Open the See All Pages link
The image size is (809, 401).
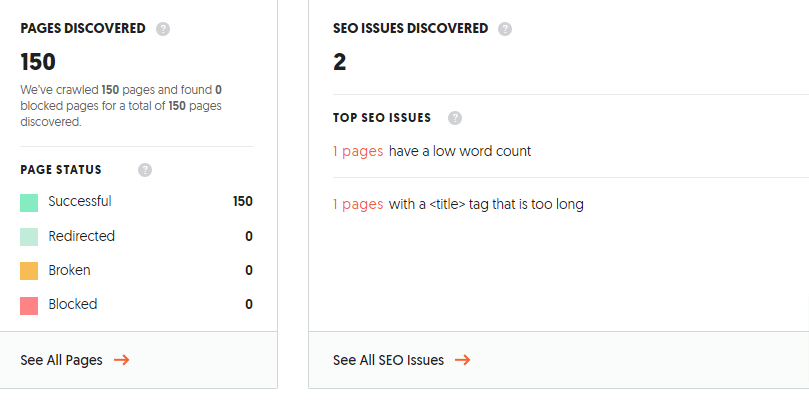[x=62, y=360]
